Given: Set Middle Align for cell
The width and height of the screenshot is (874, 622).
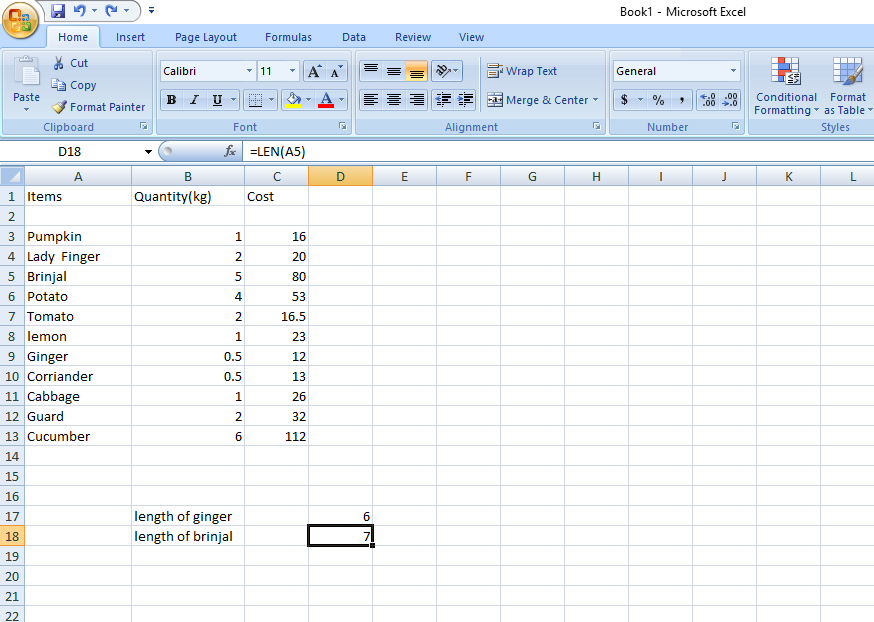Looking at the screenshot, I should tap(394, 71).
